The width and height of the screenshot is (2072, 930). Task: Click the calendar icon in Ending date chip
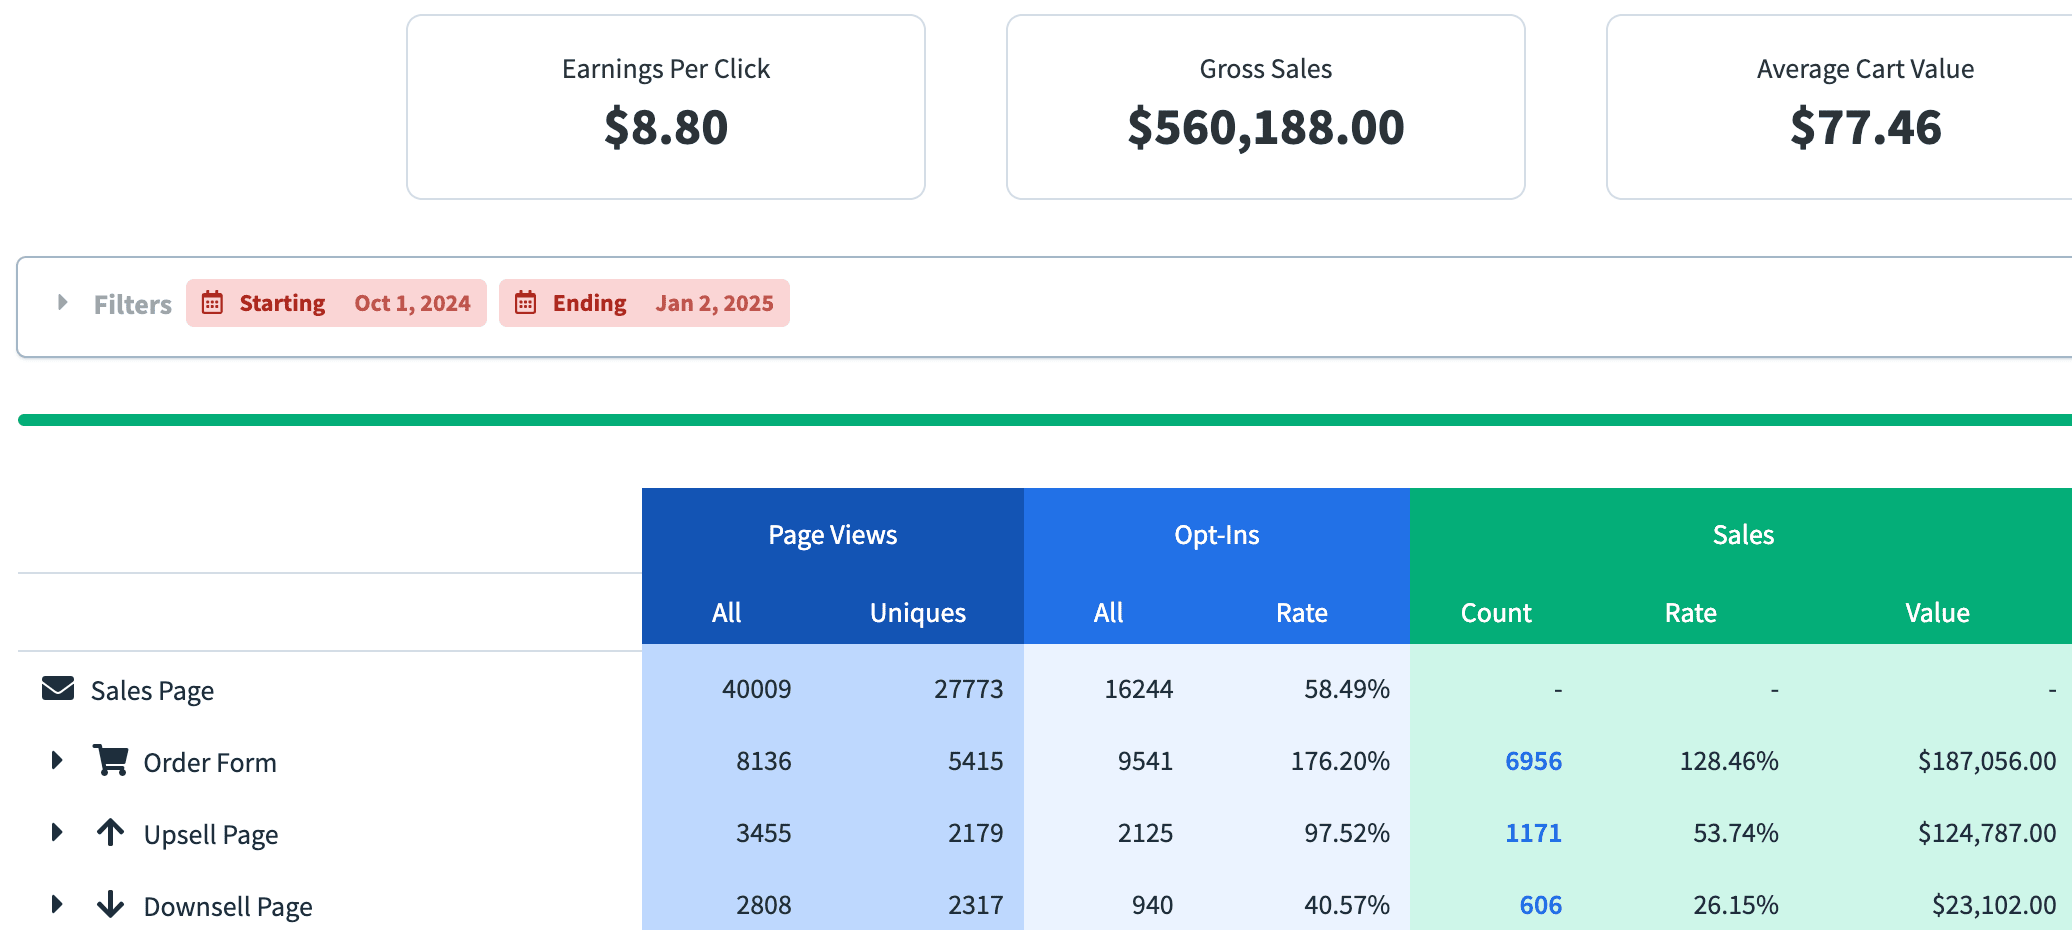(525, 303)
